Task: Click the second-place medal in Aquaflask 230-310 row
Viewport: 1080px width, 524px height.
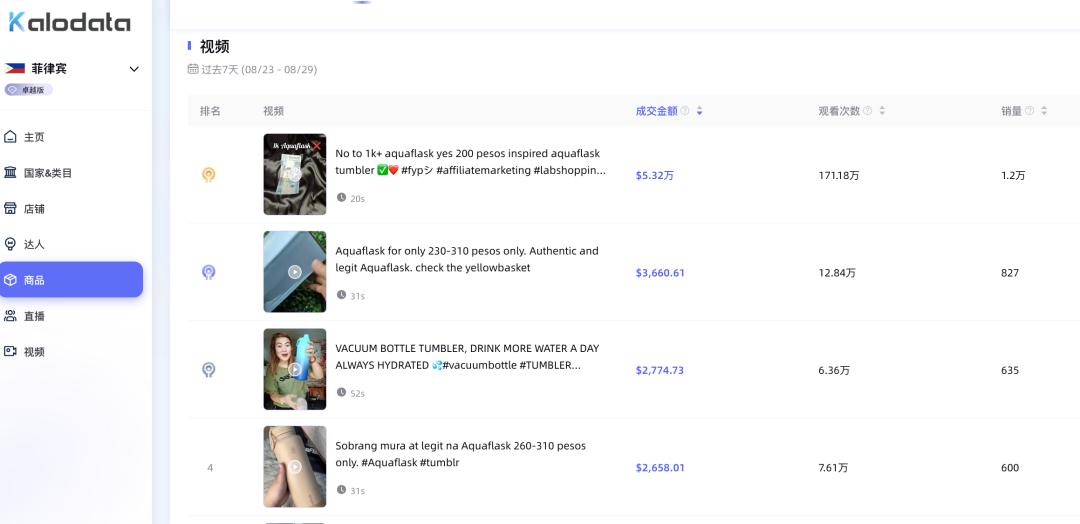Action: click(209, 272)
